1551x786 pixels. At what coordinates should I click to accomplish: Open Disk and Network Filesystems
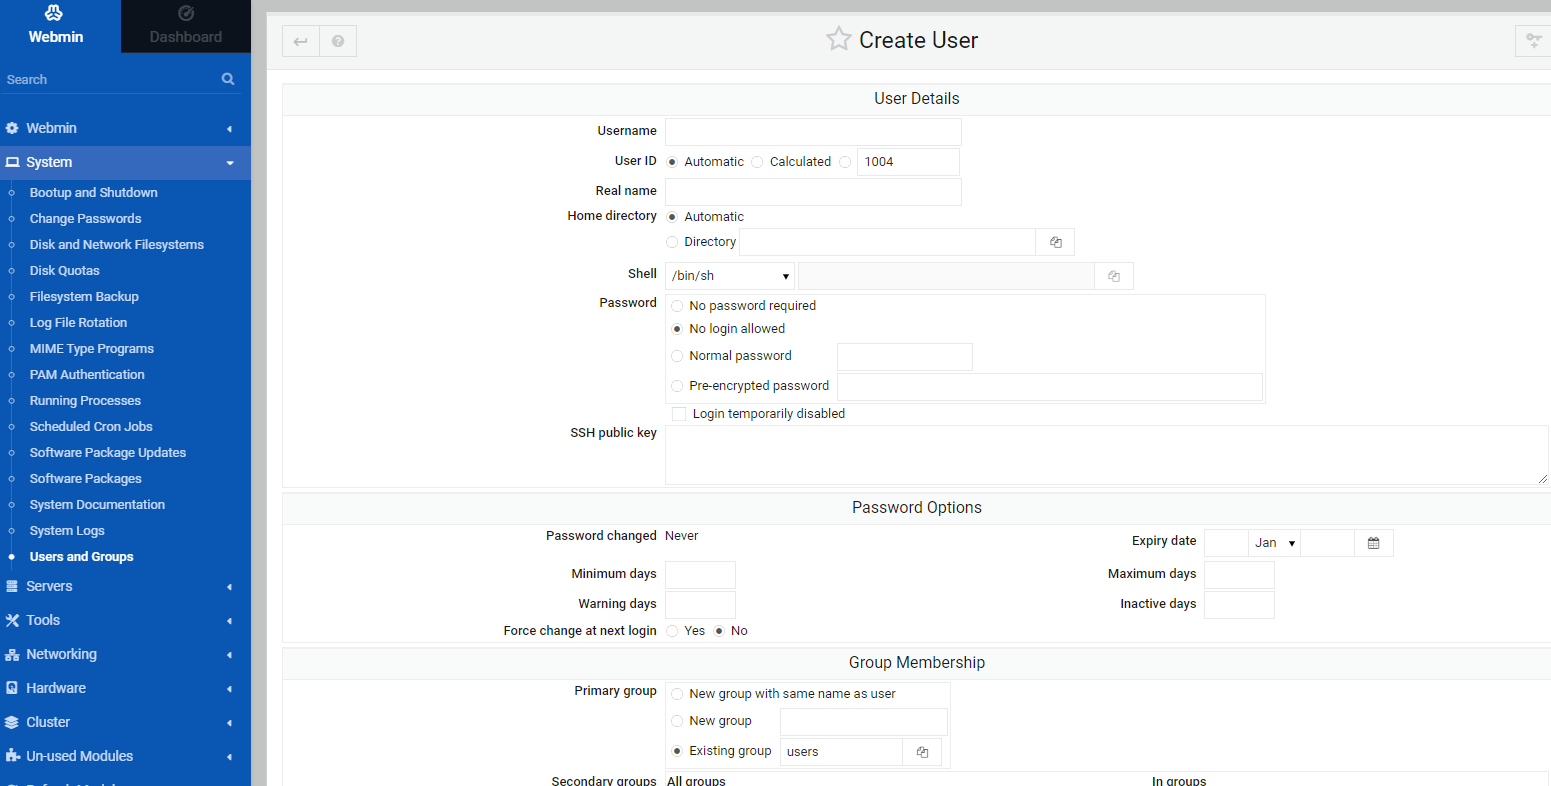click(116, 245)
